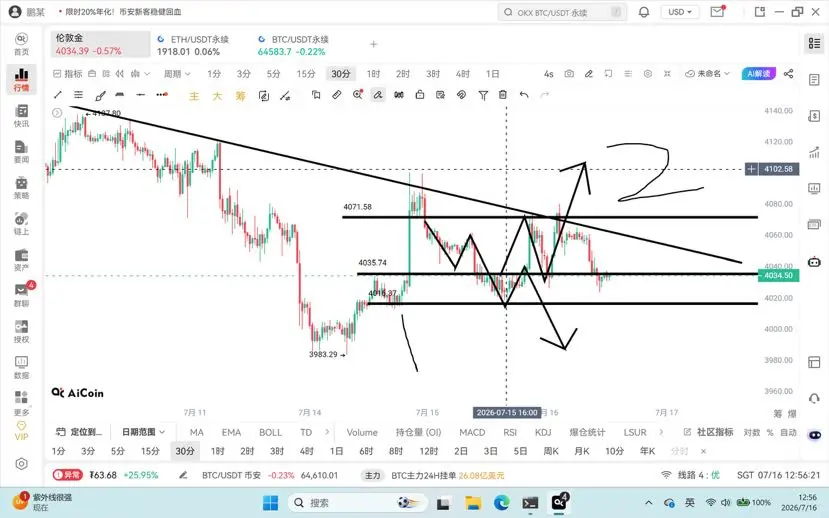Image resolution: width=829 pixels, height=518 pixels.
Task: Open Windows Start menu
Action: (x=270, y=502)
